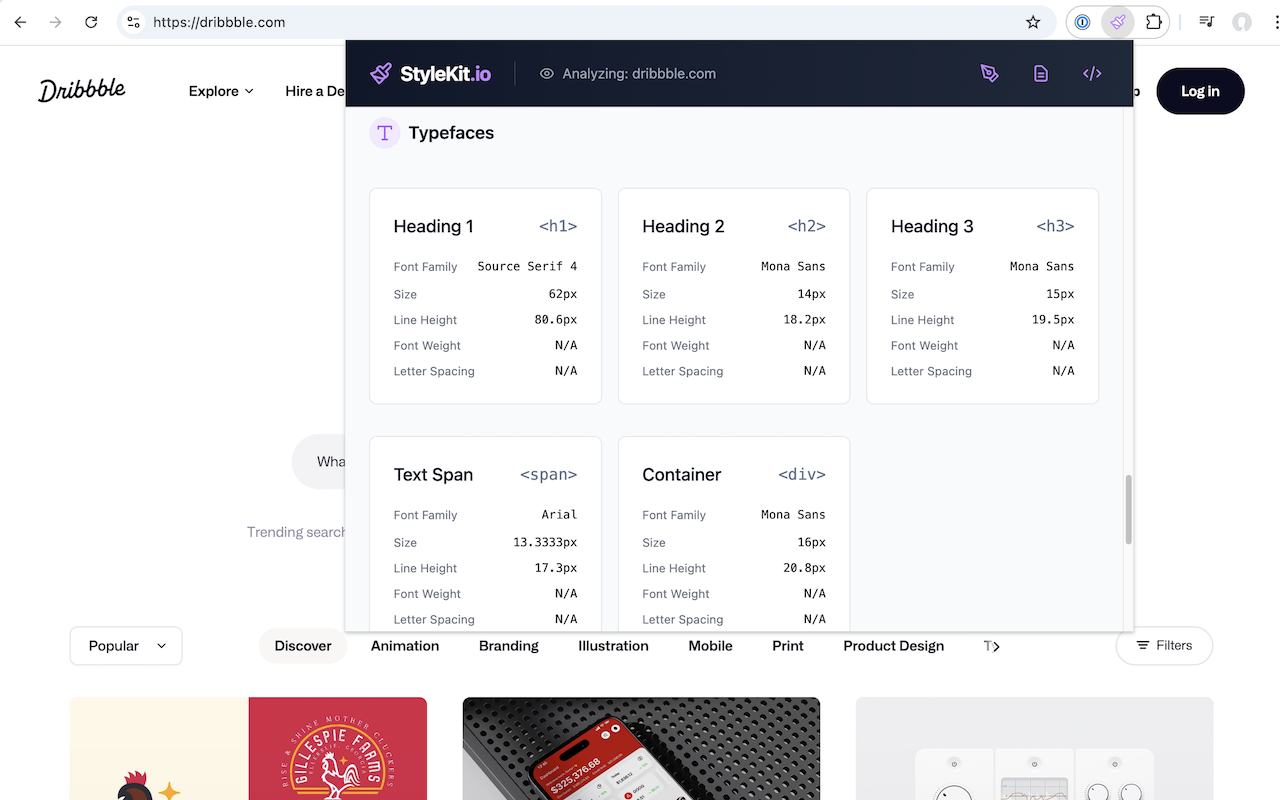Viewport: 1280px width, 800px height.
Task: Open the StyleKit document report view
Action: point(1041,73)
